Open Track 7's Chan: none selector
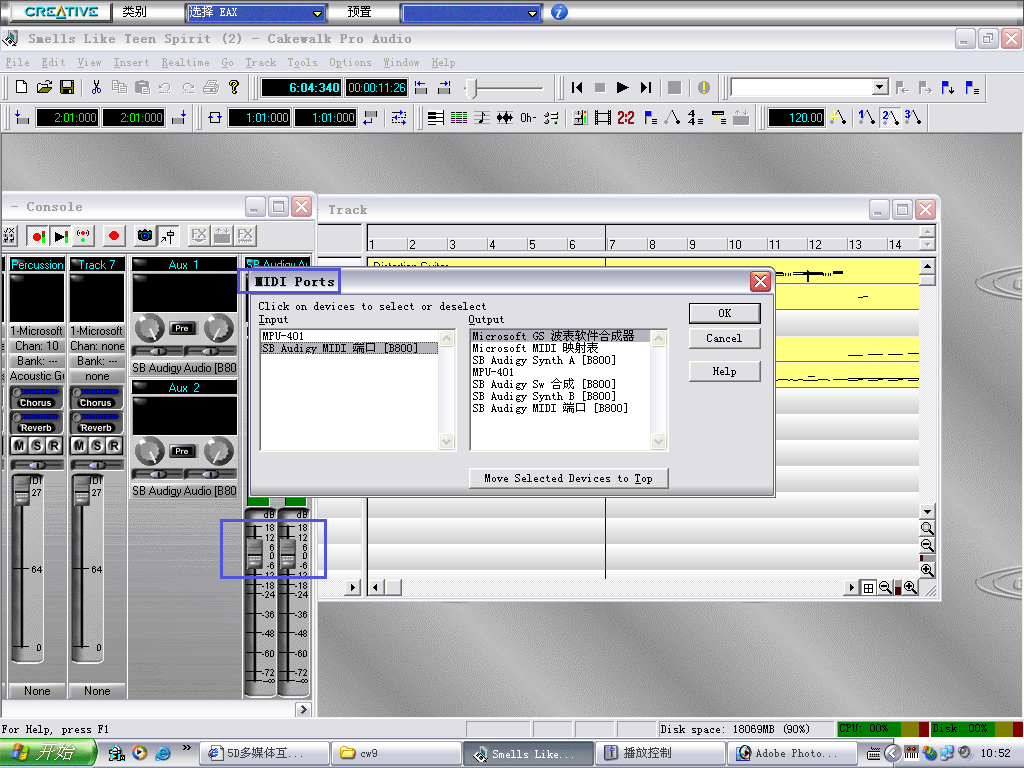Screen dimensions: 1024x768 97,345
